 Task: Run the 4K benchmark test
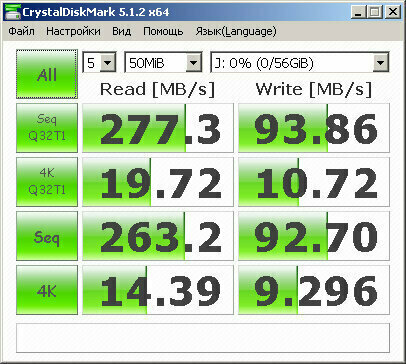point(47,290)
